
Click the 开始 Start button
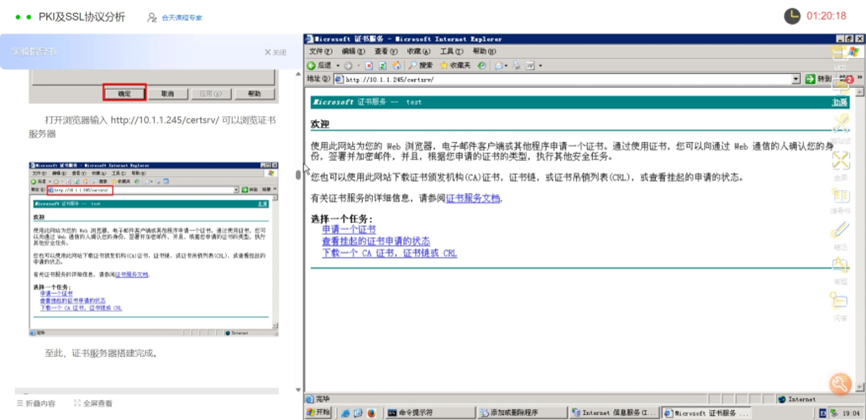[x=319, y=412]
